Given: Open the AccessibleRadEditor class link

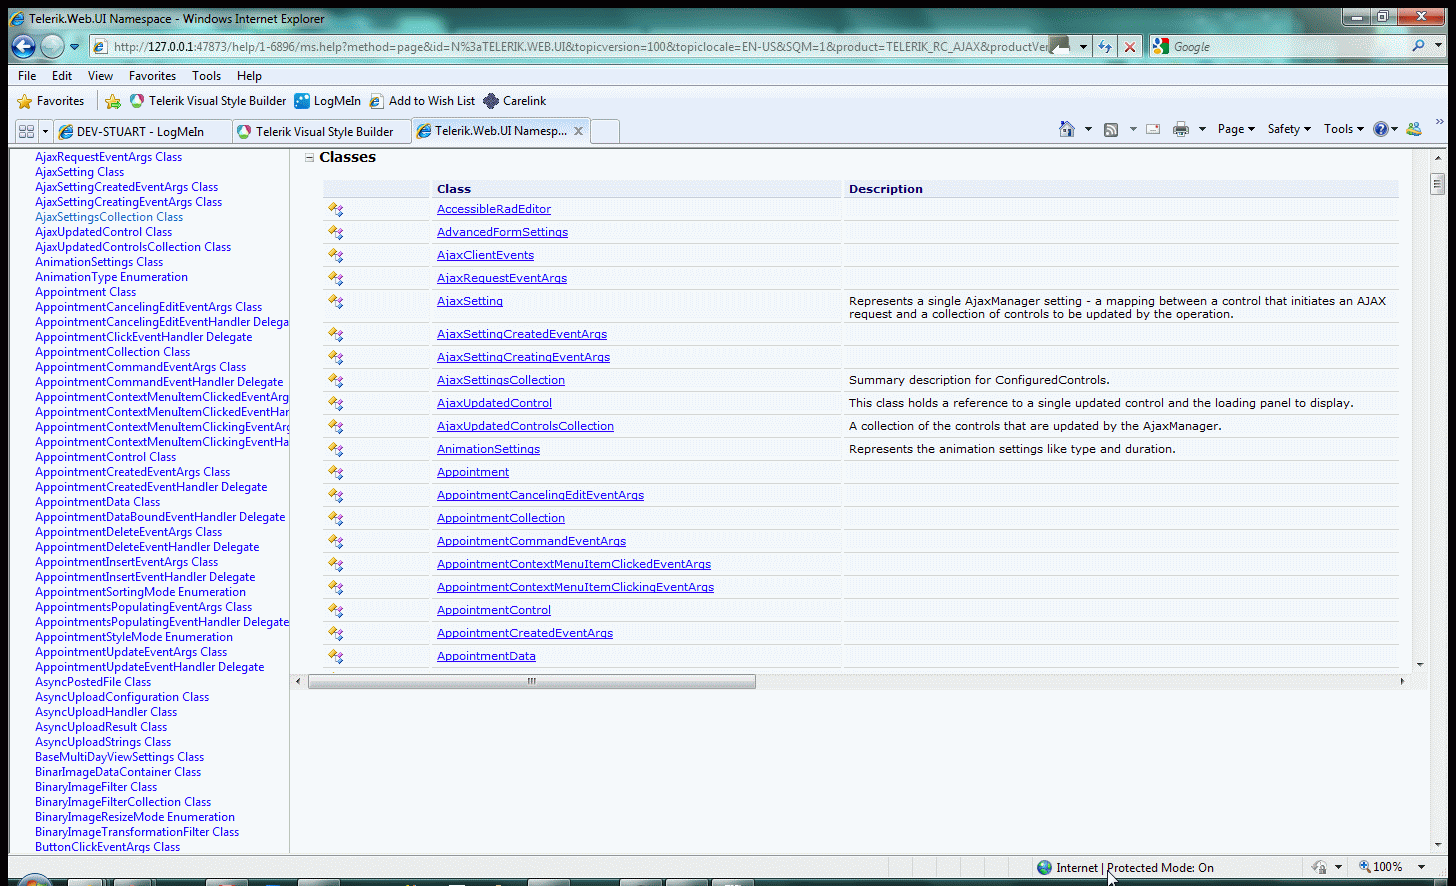Looking at the screenshot, I should pos(494,209).
